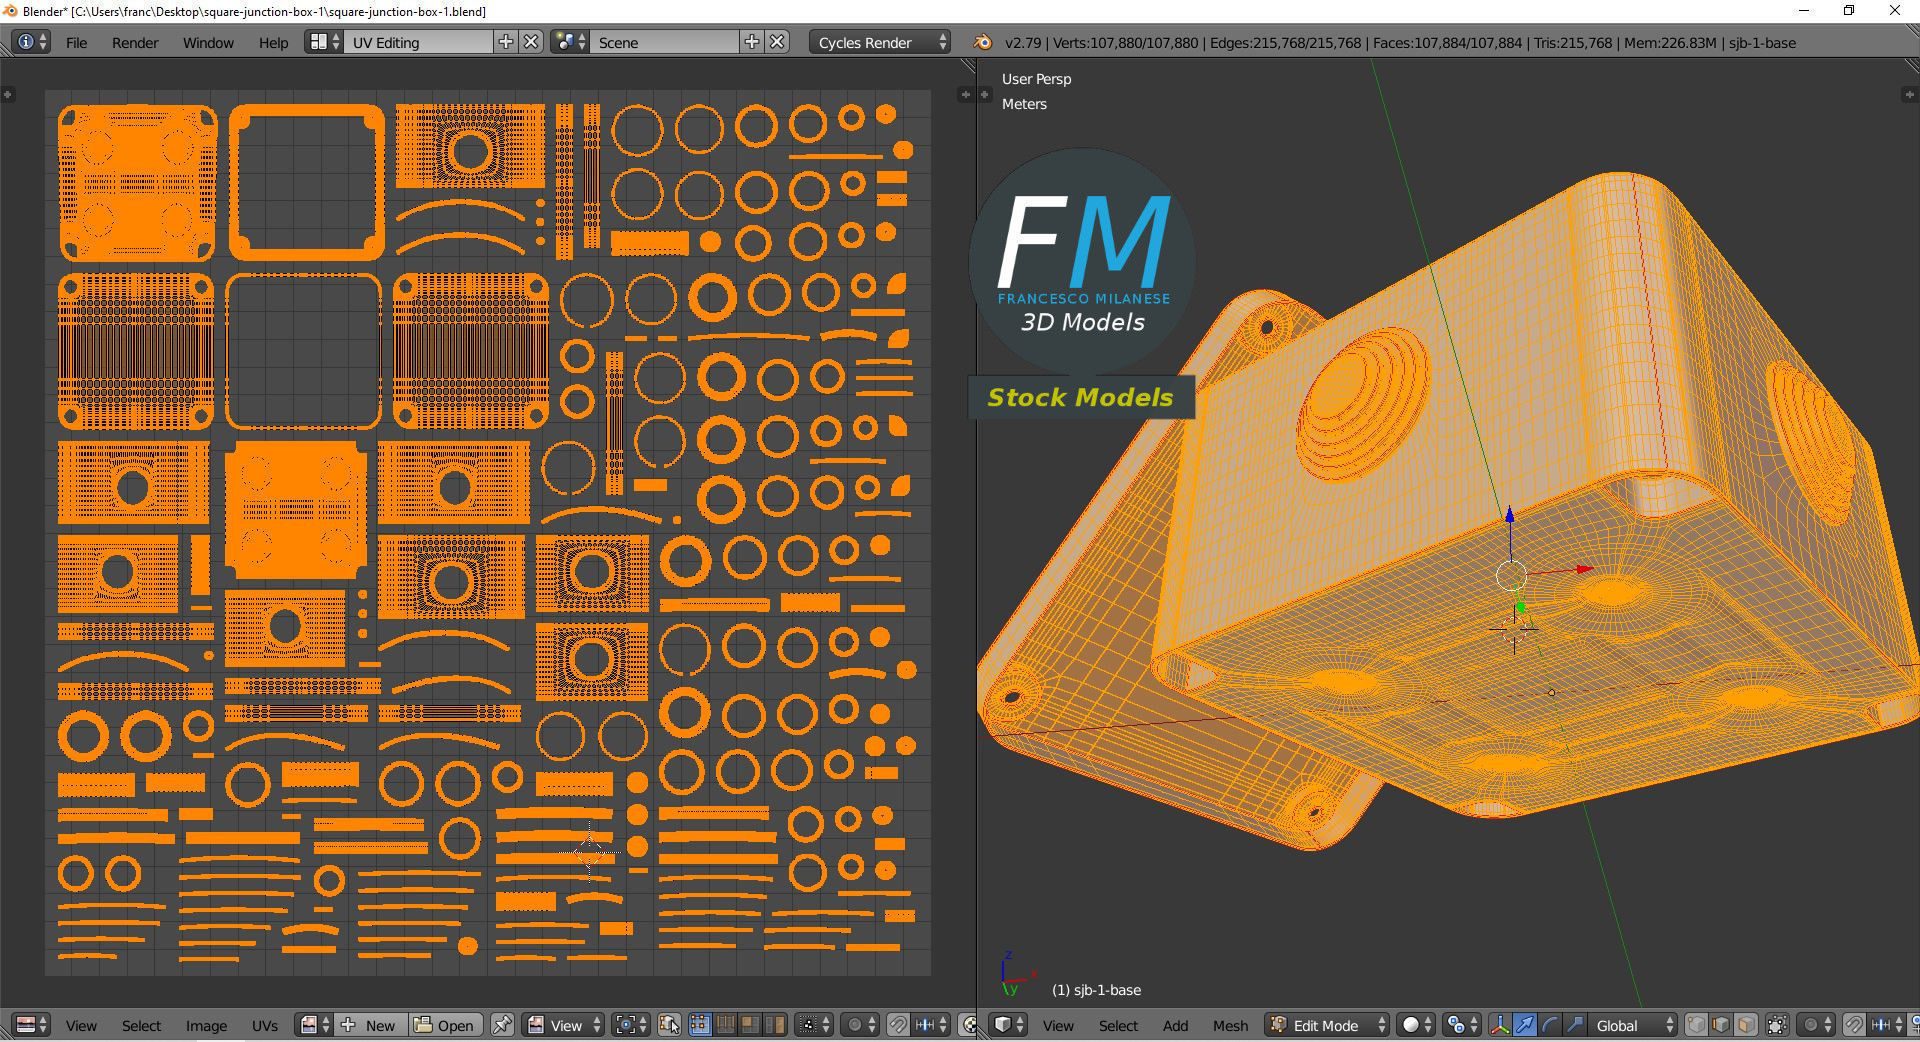Open the Render menu
Image resolution: width=1920 pixels, height=1042 pixels.
click(x=135, y=42)
